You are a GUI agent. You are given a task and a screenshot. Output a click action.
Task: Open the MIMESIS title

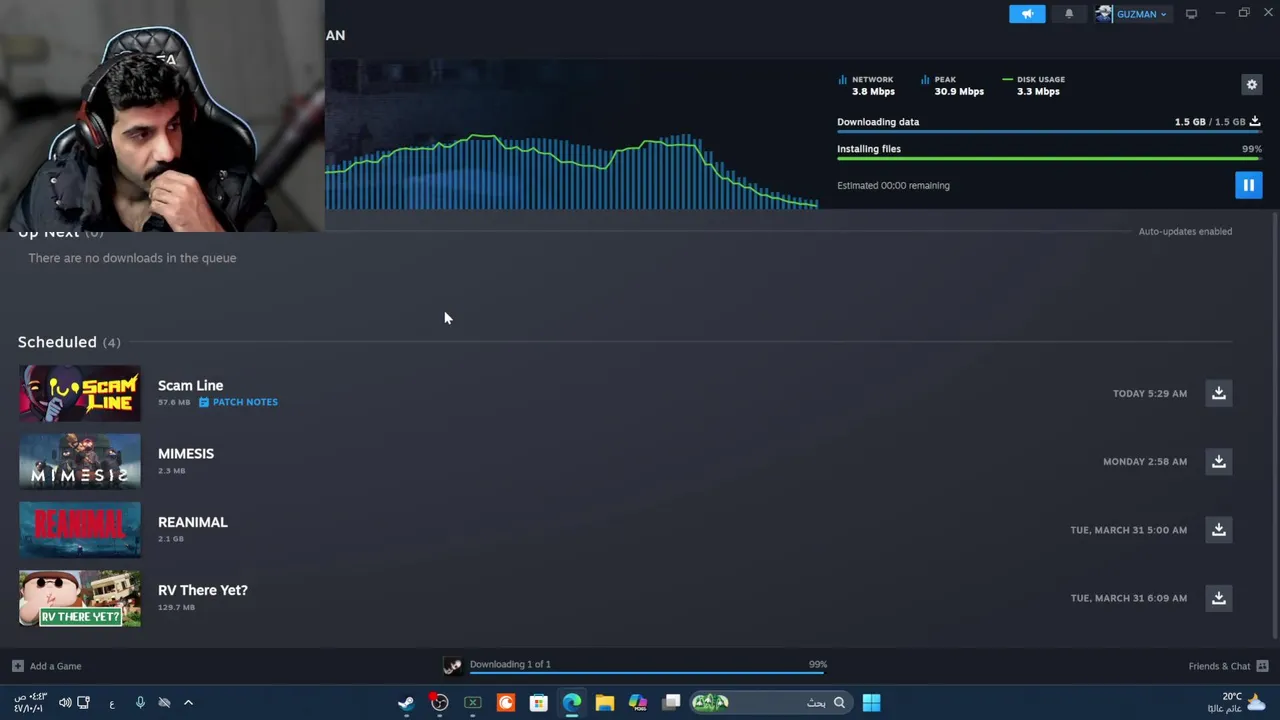pos(186,453)
